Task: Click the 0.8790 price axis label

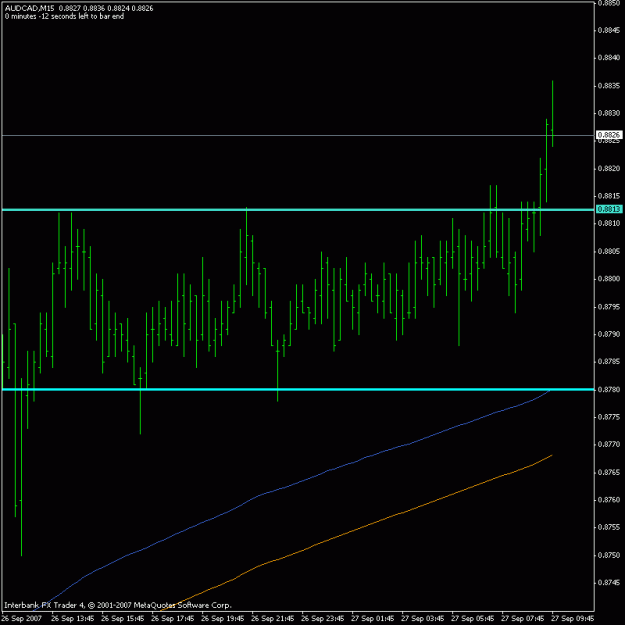Action: pos(609,334)
